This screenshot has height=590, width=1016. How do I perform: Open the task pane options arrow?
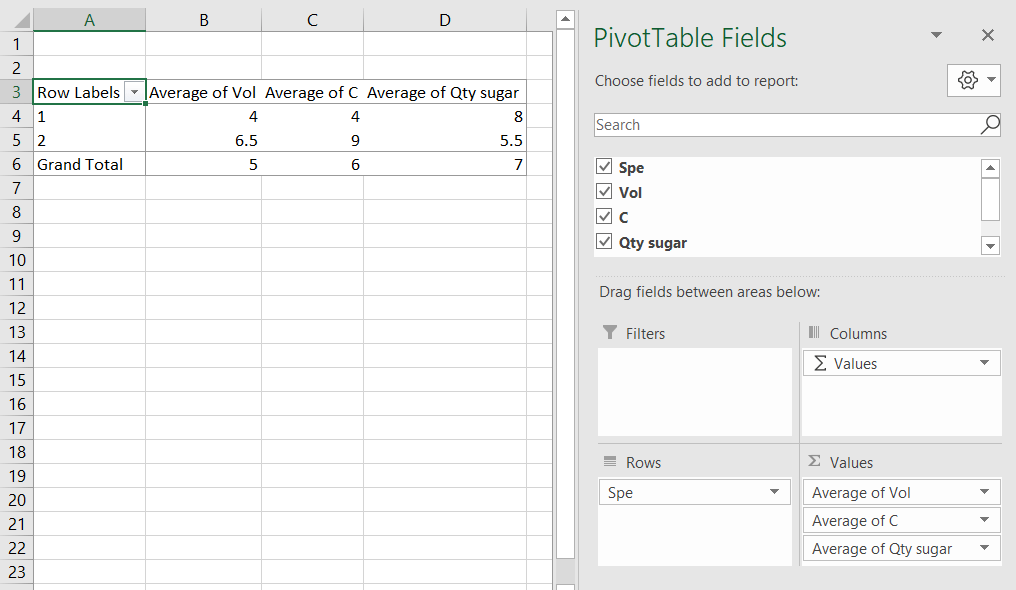tap(936, 34)
